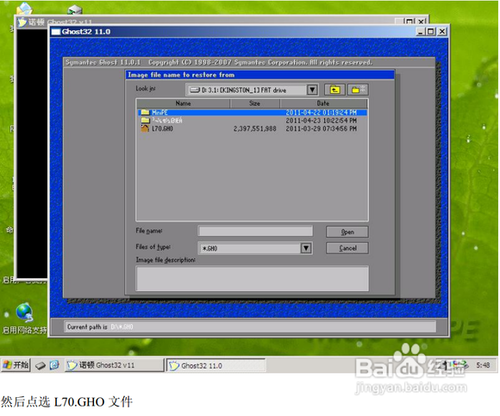Click the MiniPE folder icon
Screen dimensions: 500x416
(x=145, y=112)
